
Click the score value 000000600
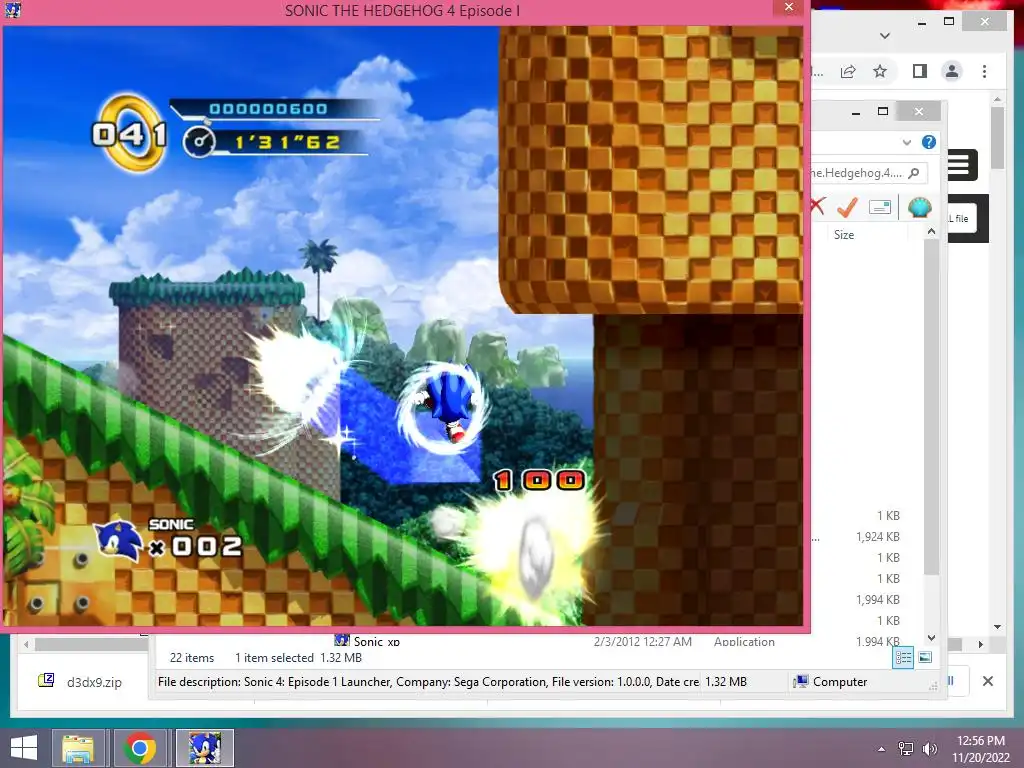click(x=268, y=108)
